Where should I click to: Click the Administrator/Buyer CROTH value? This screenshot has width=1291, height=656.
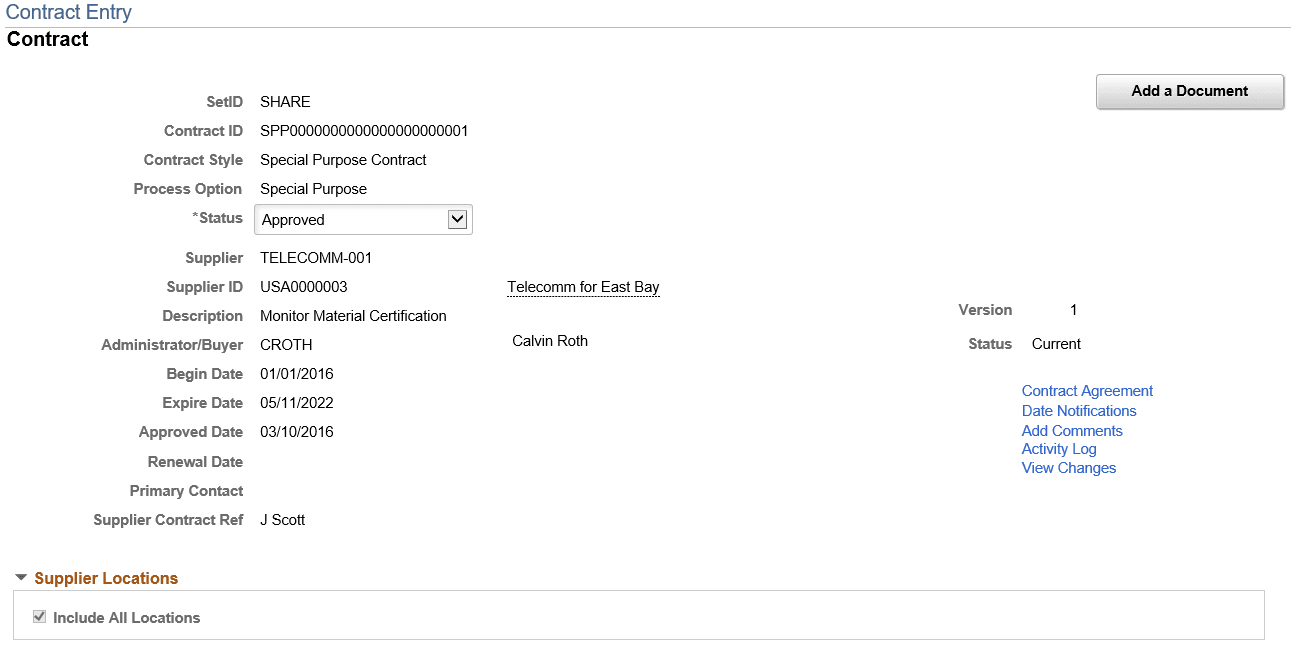coord(285,344)
